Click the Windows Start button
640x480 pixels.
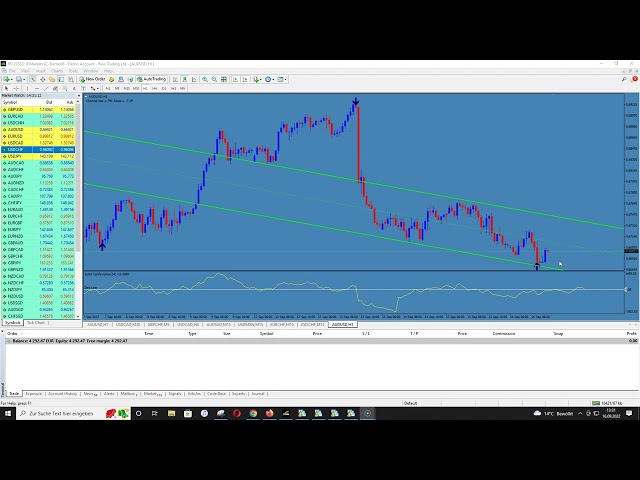point(7,413)
